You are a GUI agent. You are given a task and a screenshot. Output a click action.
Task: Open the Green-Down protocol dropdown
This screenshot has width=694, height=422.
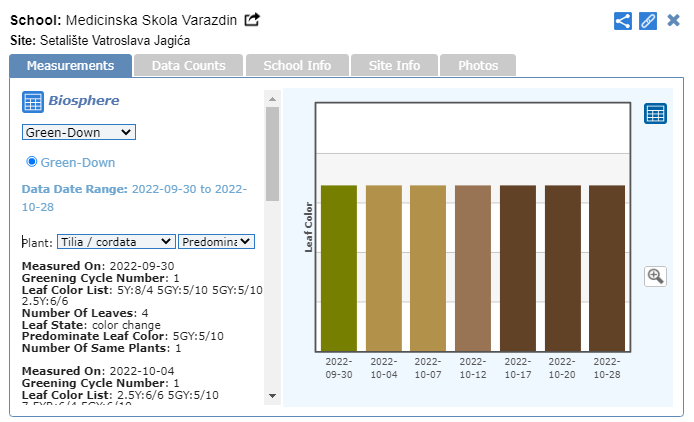click(78, 132)
